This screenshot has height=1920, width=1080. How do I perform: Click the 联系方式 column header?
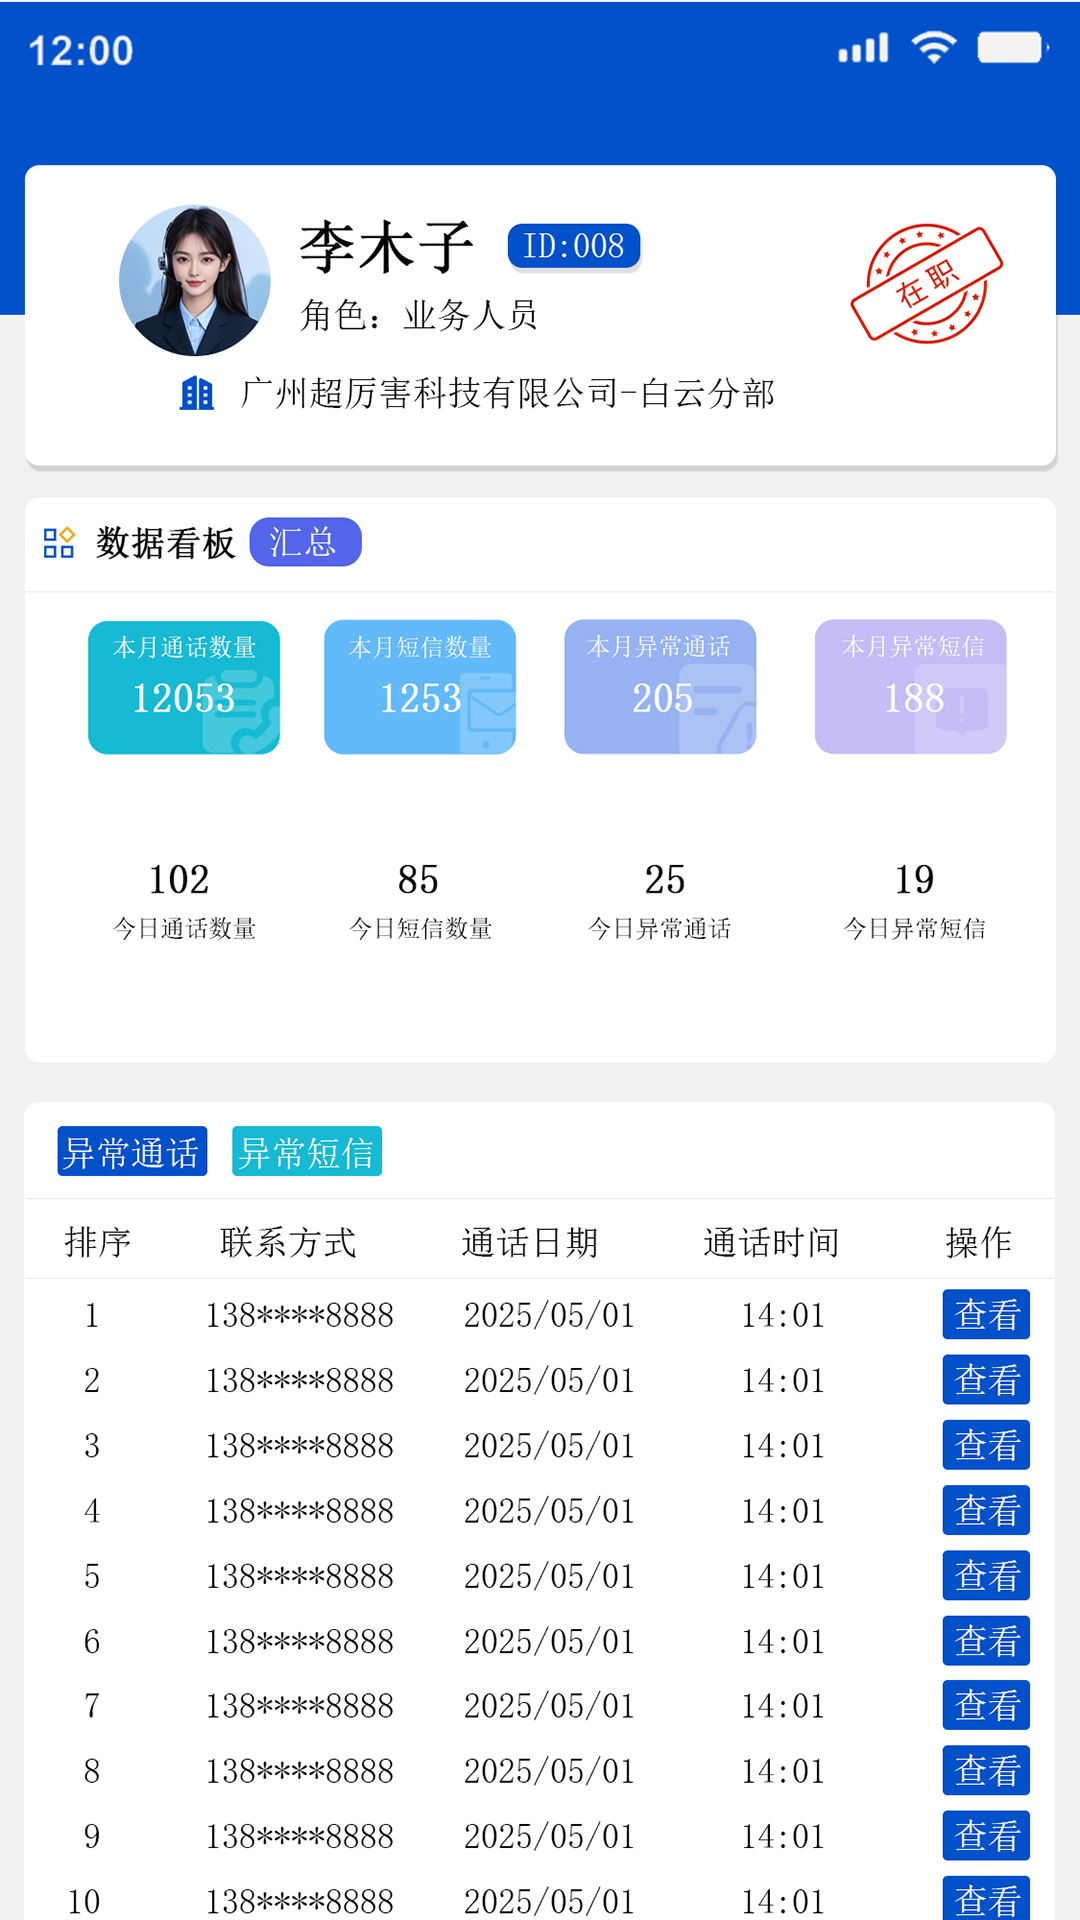[288, 1242]
